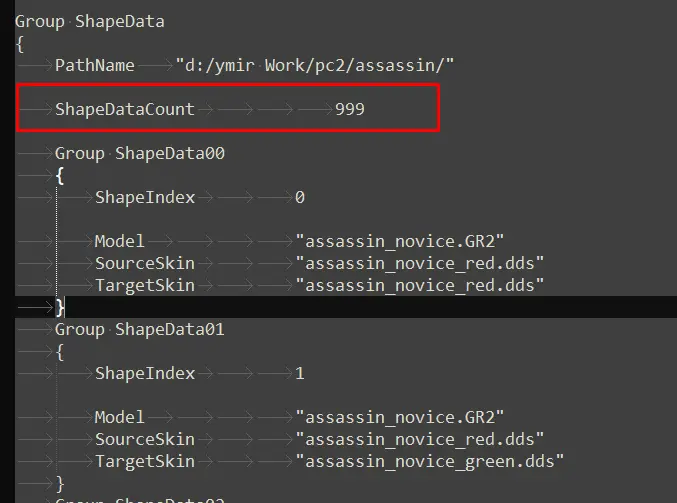
Task: Click the "Group ShapeData00" line
Action: tap(139, 153)
